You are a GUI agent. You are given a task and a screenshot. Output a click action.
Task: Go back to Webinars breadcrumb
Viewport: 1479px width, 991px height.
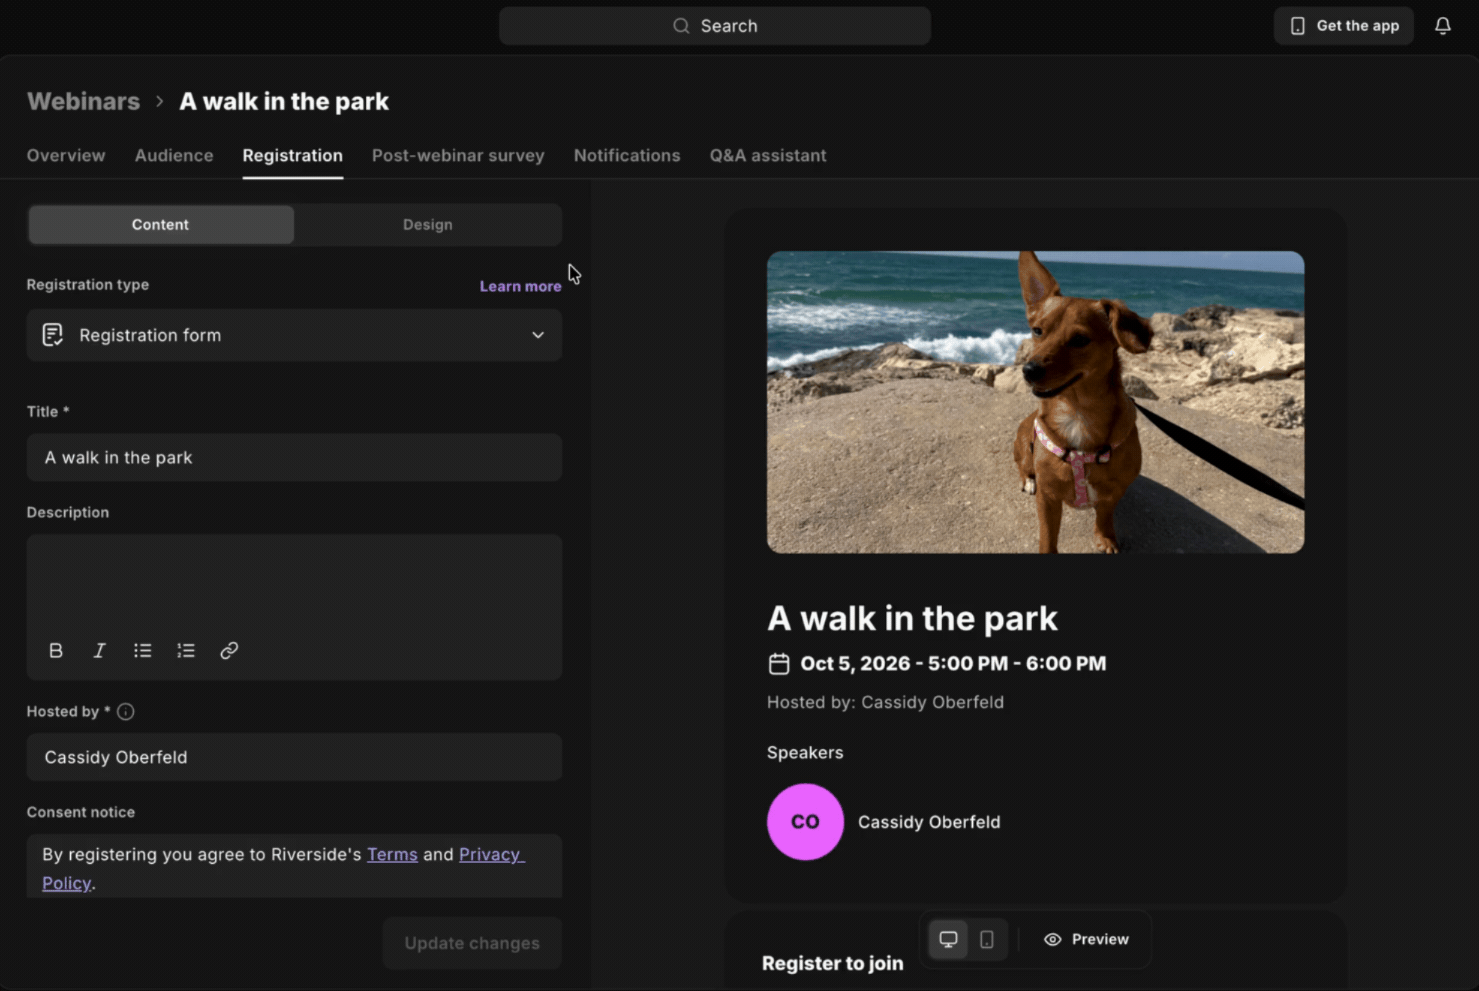coord(84,102)
